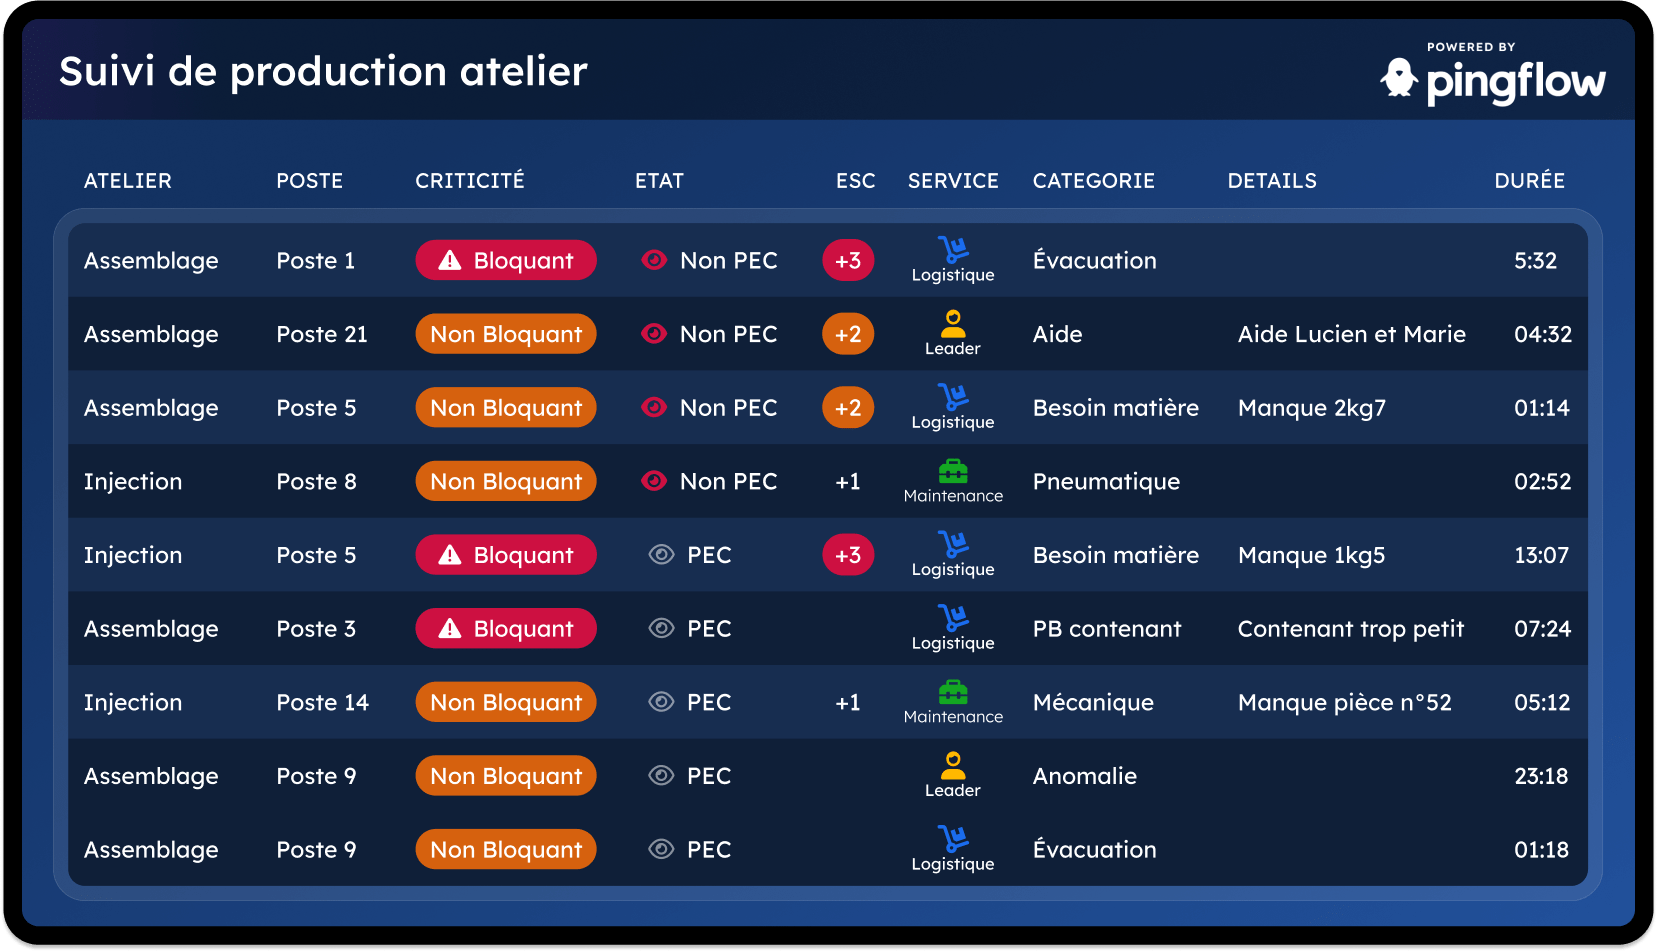Click the pingflow penguin logo
The height and width of the screenshot is (952, 1657).
coord(1399,78)
